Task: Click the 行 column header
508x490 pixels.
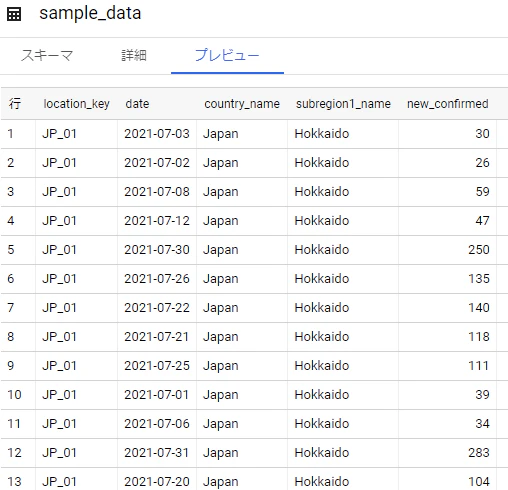Action: click(x=15, y=104)
